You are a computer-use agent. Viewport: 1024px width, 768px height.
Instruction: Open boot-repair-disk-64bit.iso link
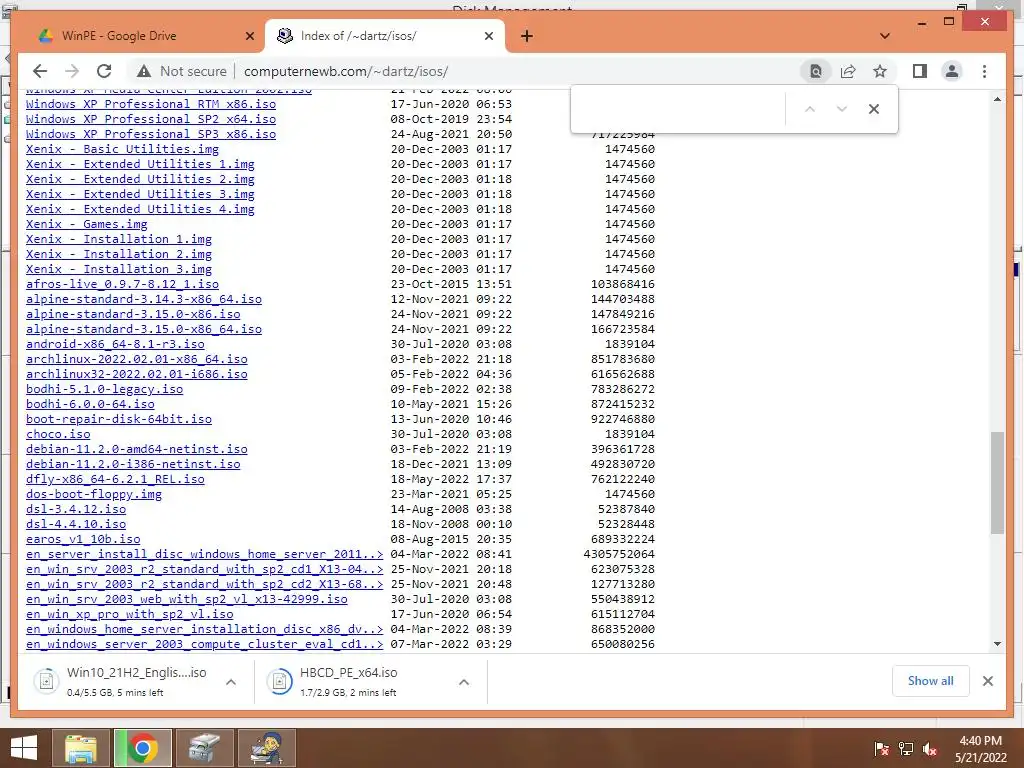119,419
